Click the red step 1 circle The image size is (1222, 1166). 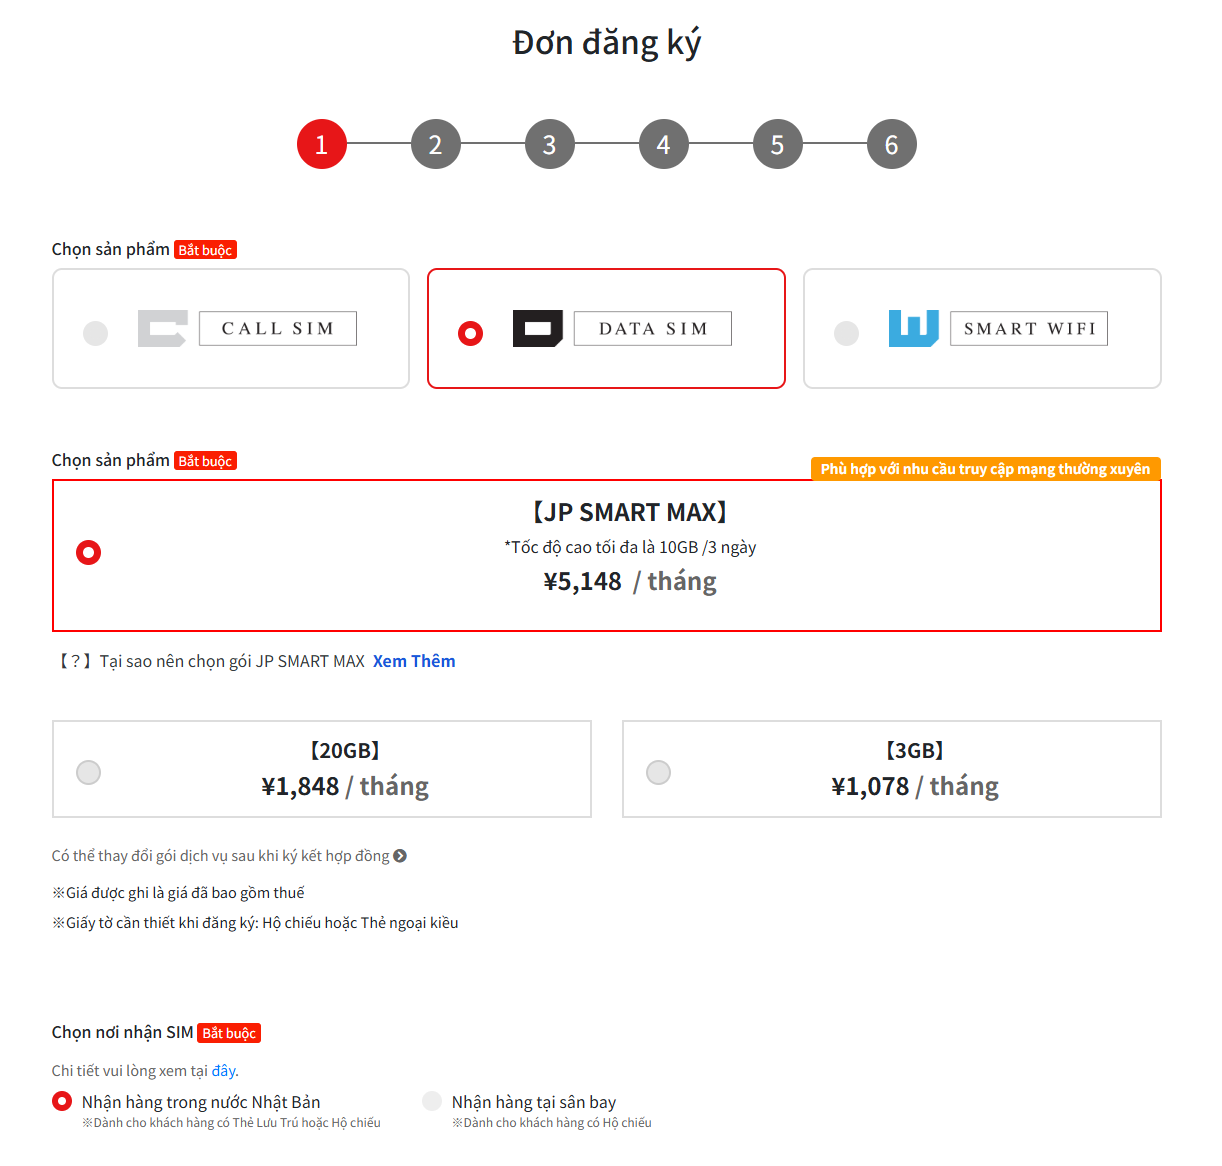322,144
